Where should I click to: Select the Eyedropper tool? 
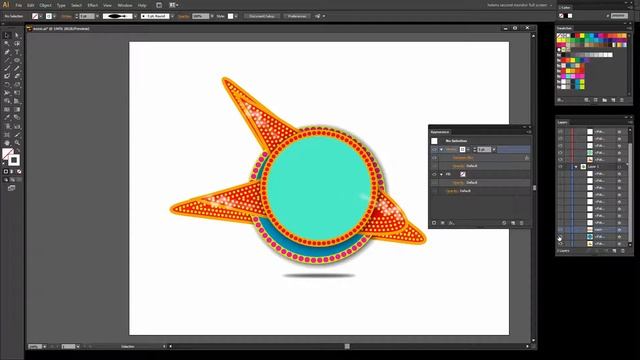tap(7, 118)
